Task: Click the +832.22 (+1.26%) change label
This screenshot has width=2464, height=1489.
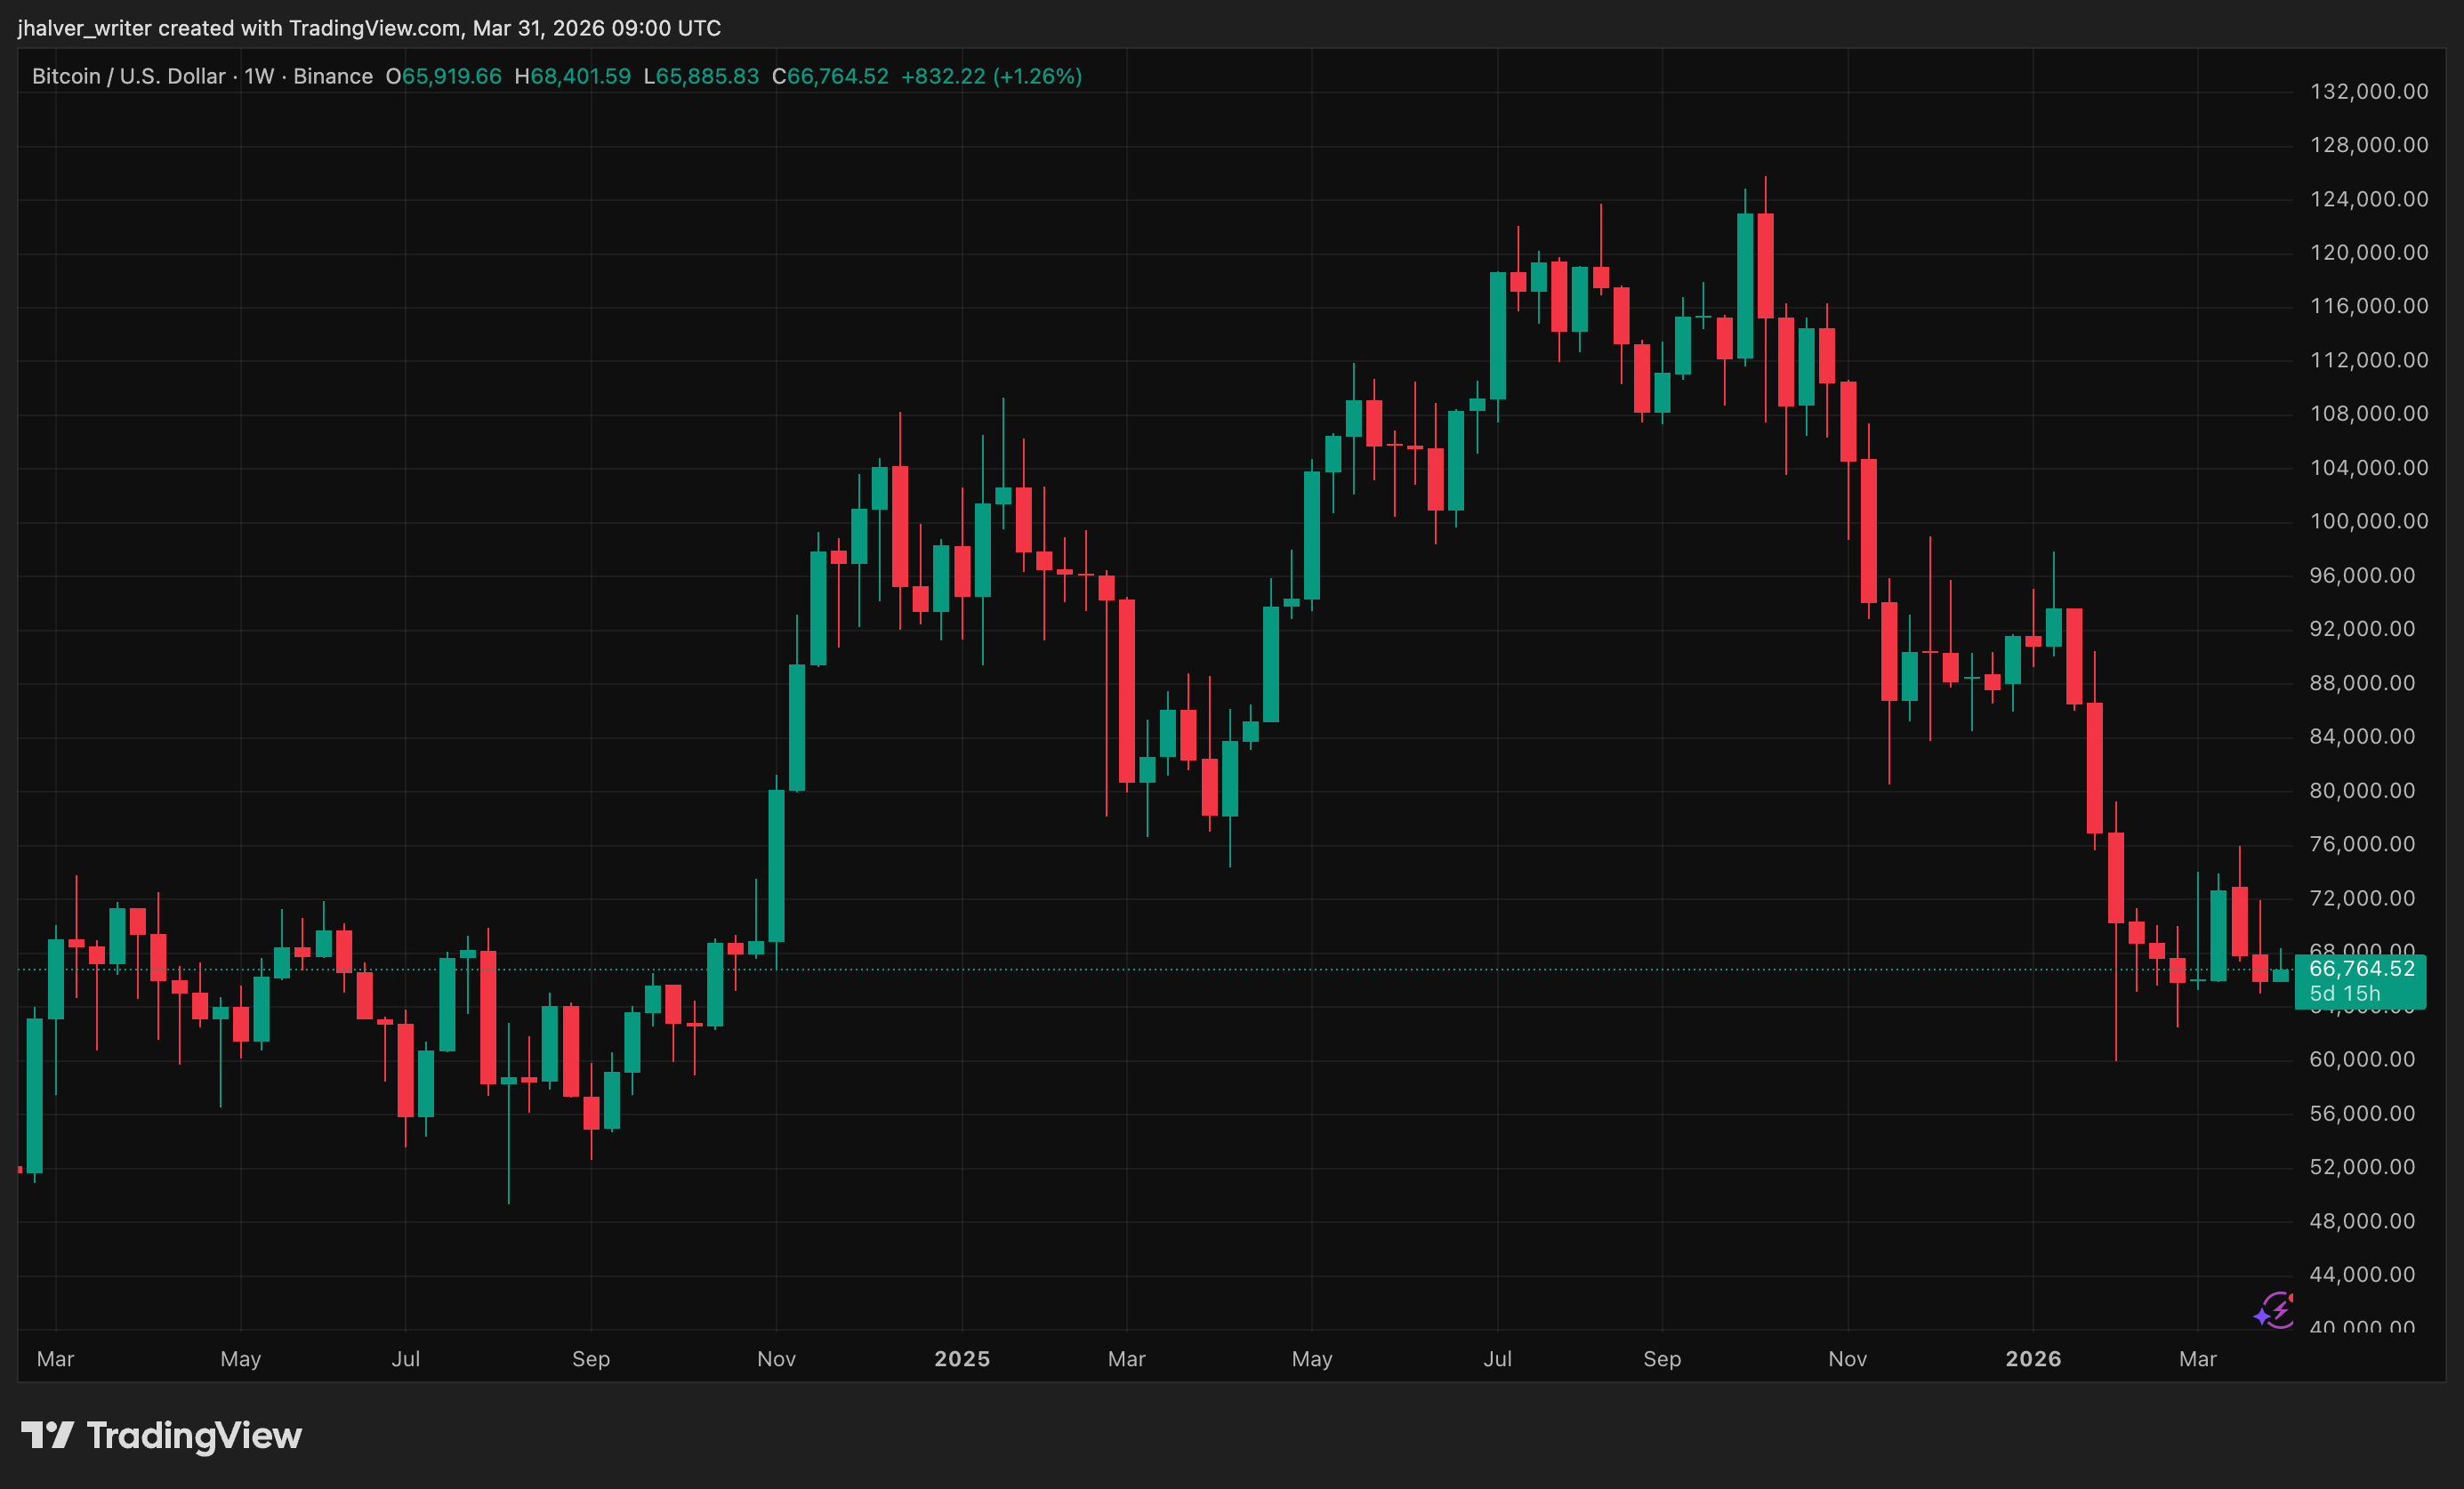Action: [991, 76]
